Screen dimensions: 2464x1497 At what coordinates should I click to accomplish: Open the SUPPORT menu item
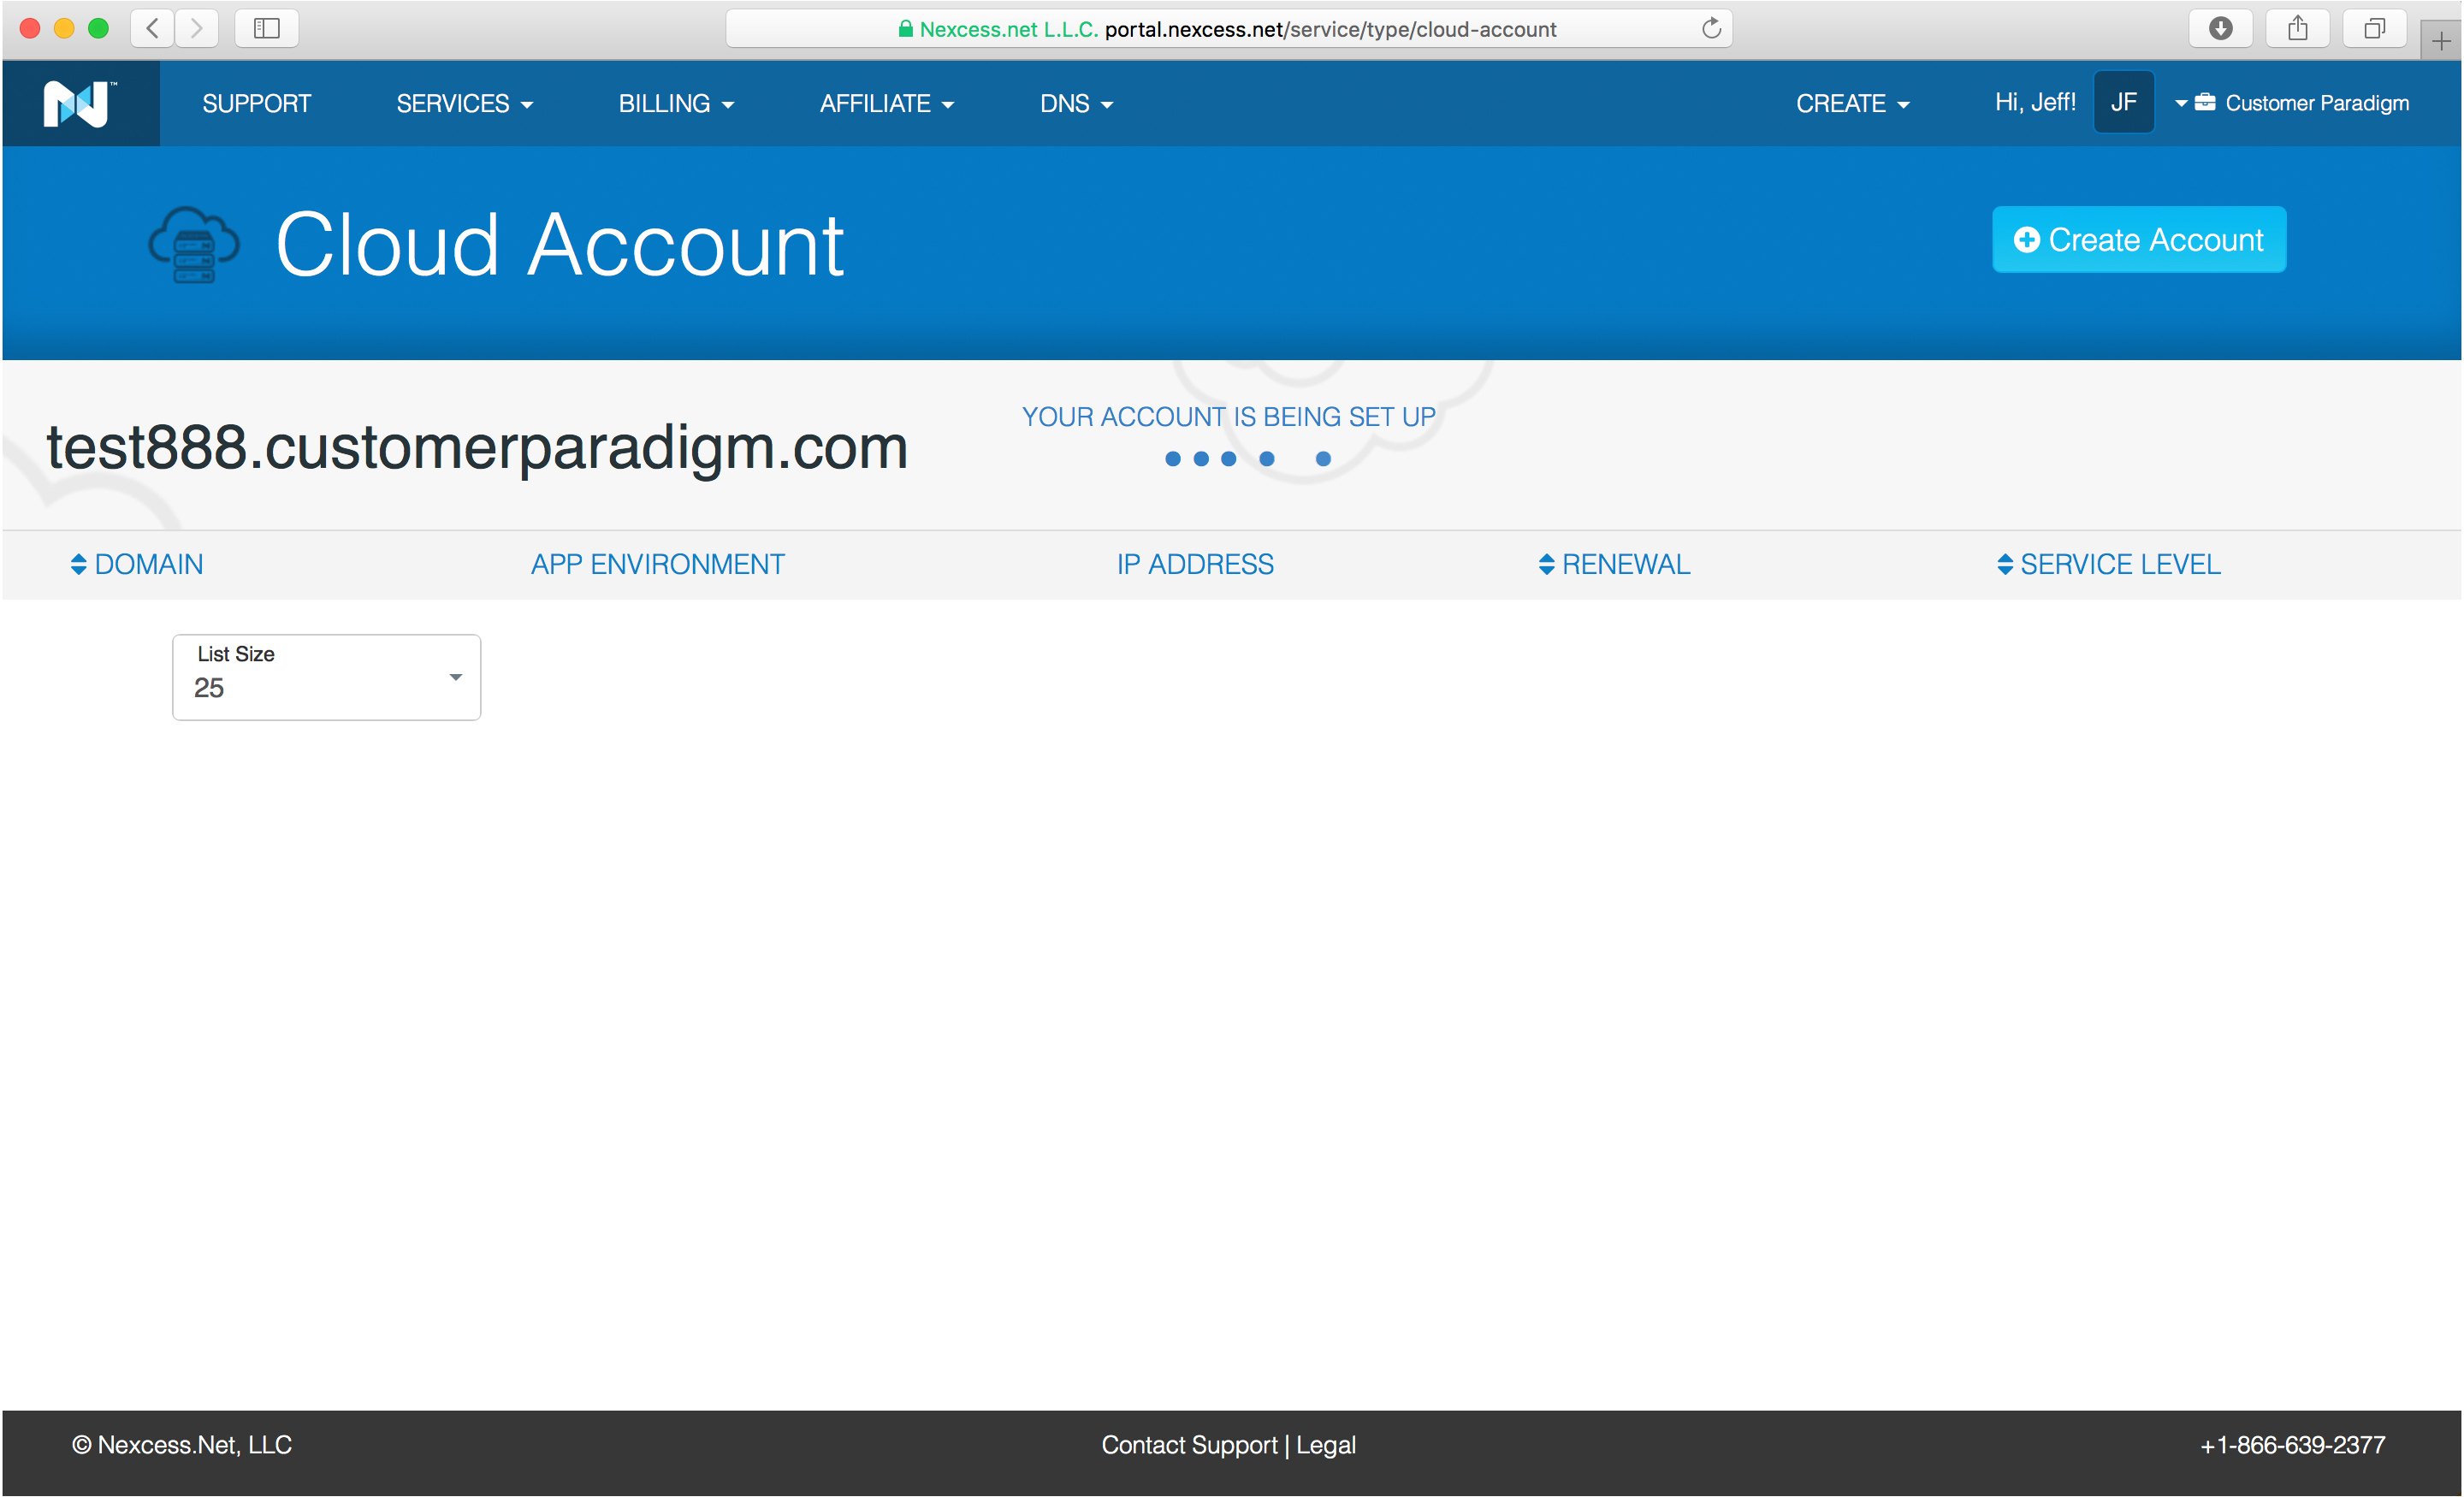pyautogui.click(x=256, y=103)
